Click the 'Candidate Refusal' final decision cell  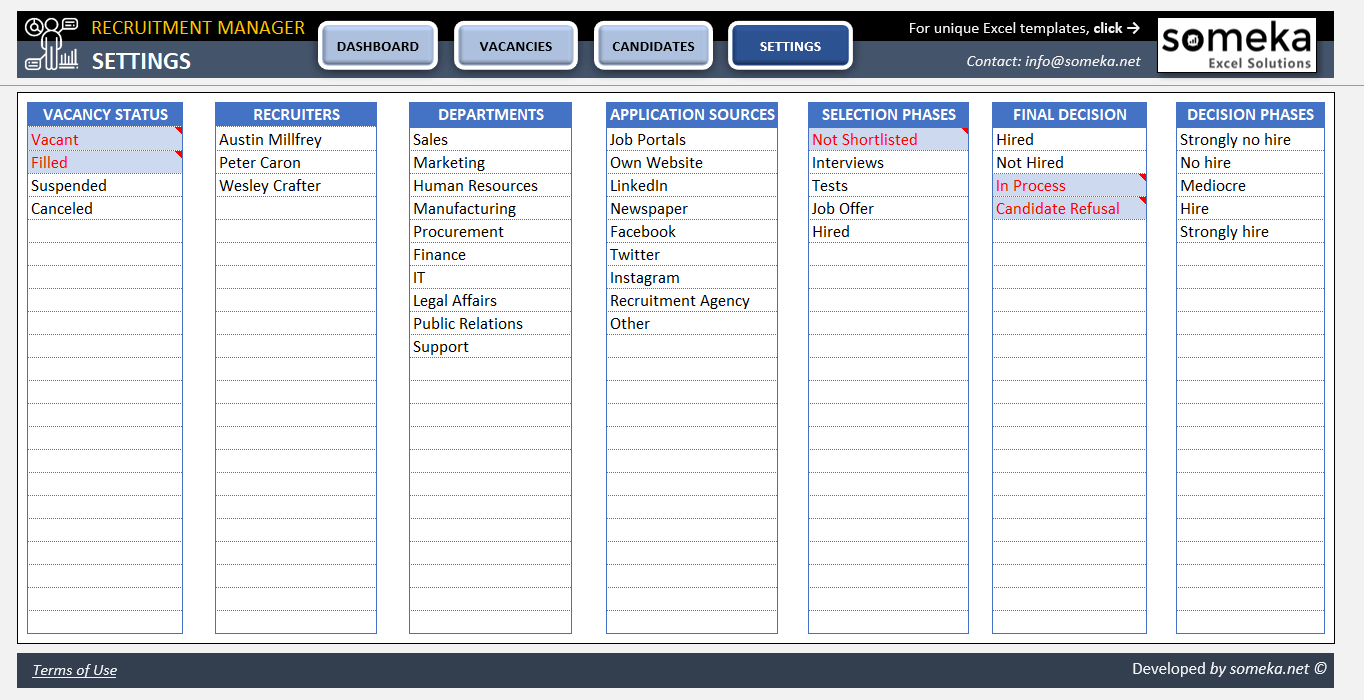click(x=1069, y=209)
